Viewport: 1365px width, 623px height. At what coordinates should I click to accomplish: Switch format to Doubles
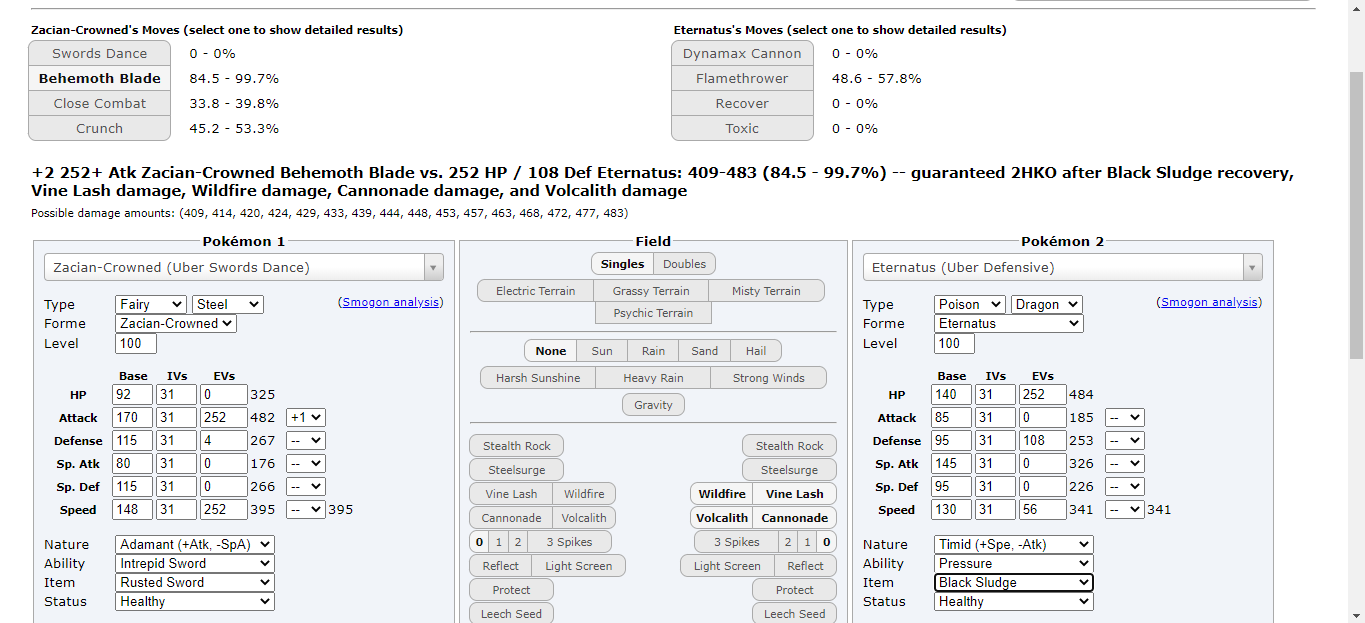(x=685, y=264)
